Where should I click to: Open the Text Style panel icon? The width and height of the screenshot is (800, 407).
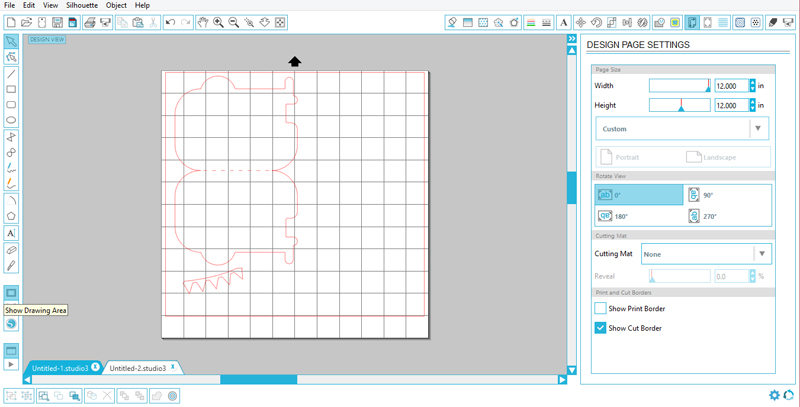pos(564,22)
